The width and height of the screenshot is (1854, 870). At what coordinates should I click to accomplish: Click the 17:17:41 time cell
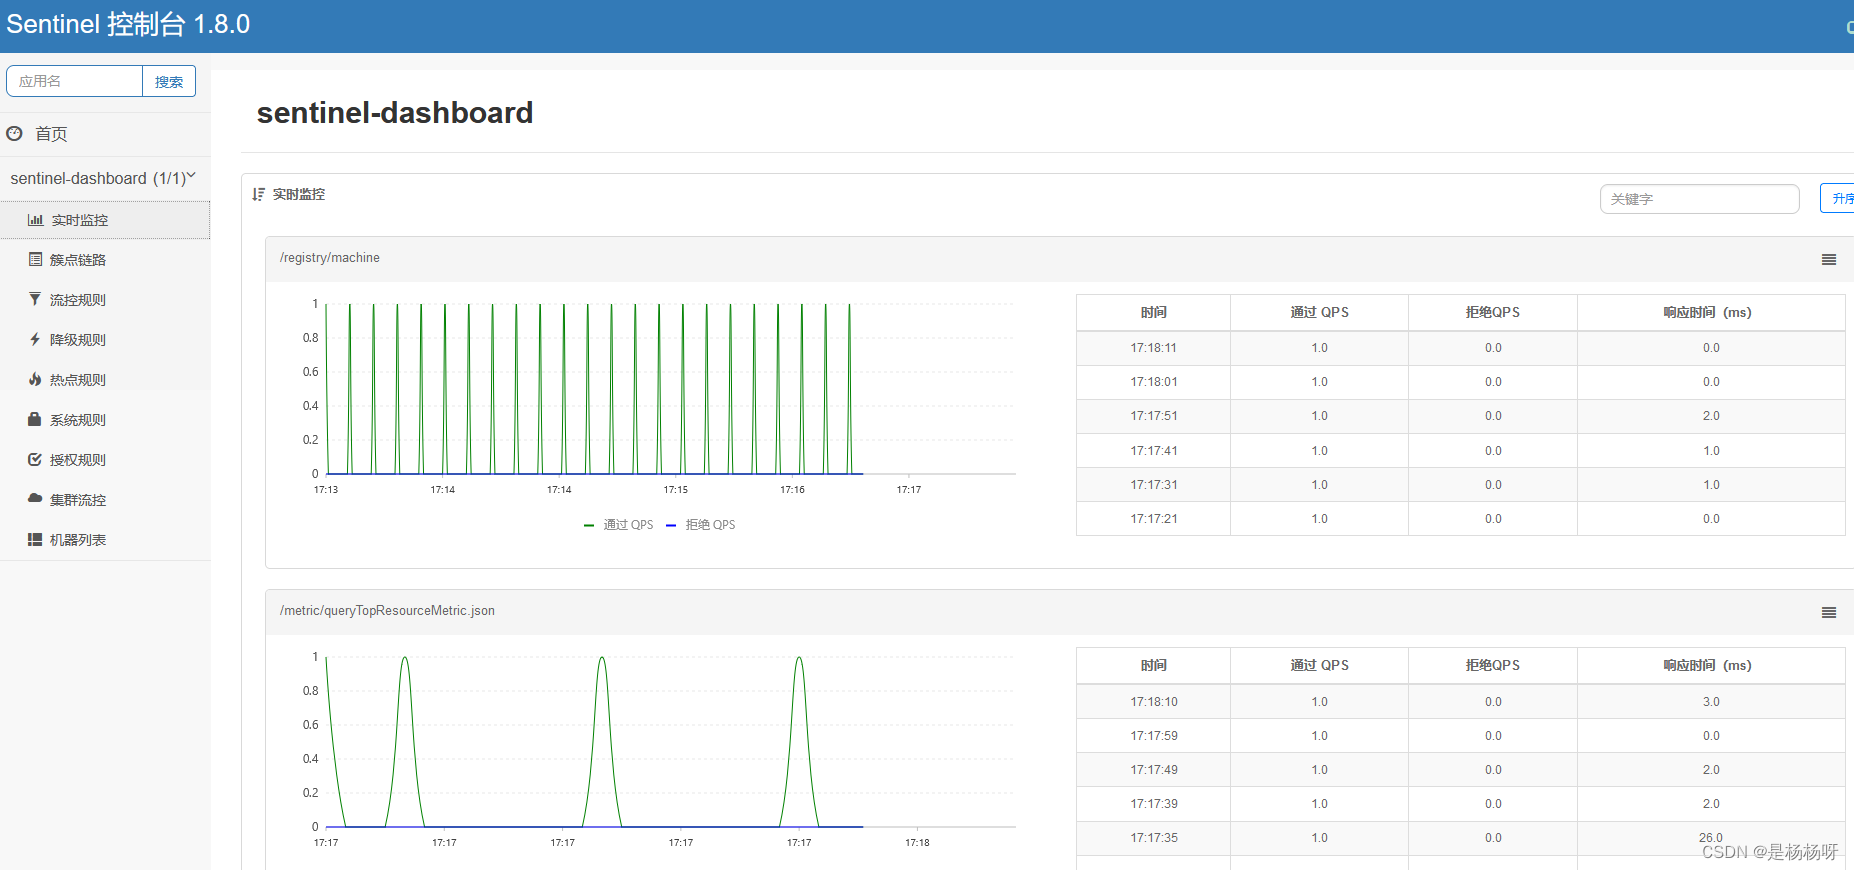[1154, 451]
